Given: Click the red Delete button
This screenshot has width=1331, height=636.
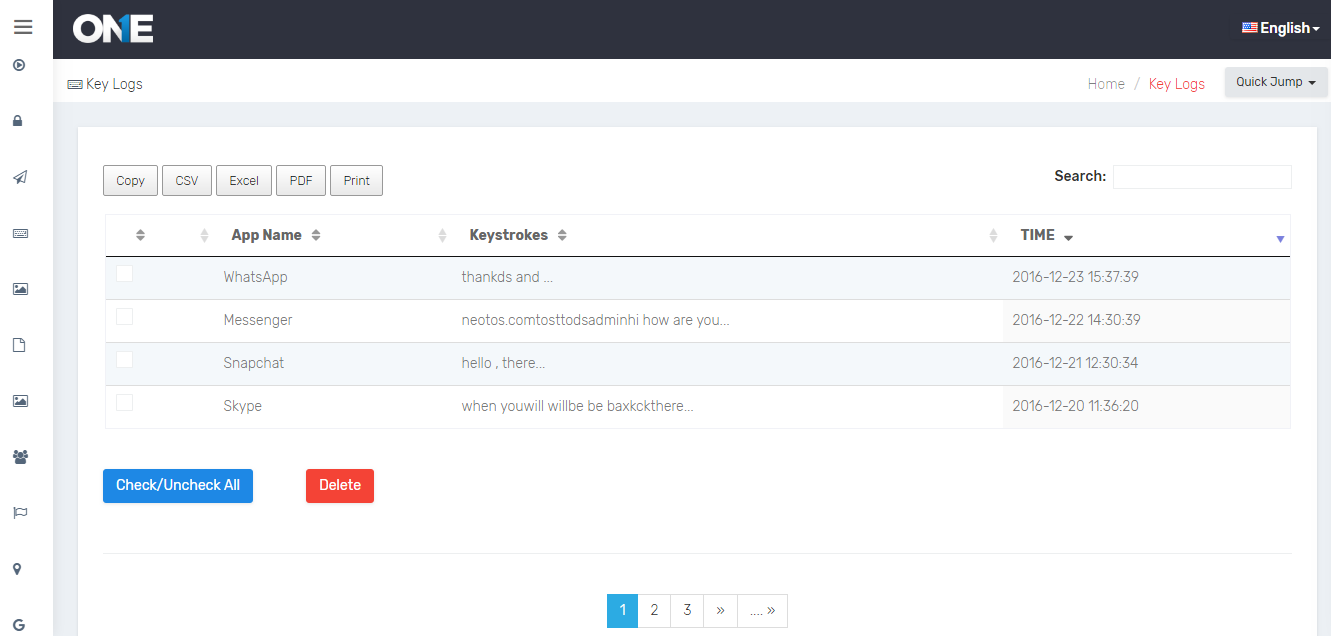Looking at the screenshot, I should pyautogui.click(x=339, y=485).
